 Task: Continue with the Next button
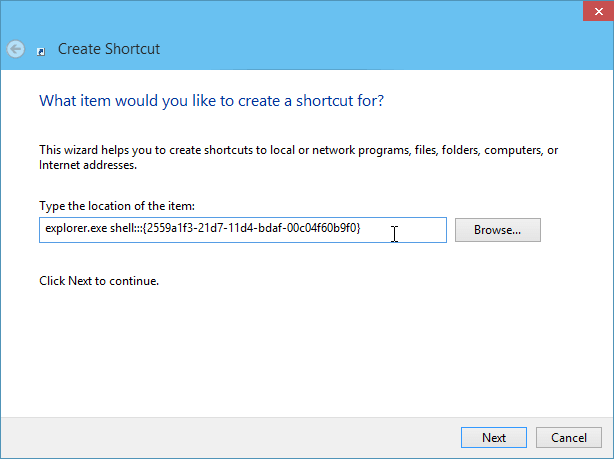tap(494, 437)
